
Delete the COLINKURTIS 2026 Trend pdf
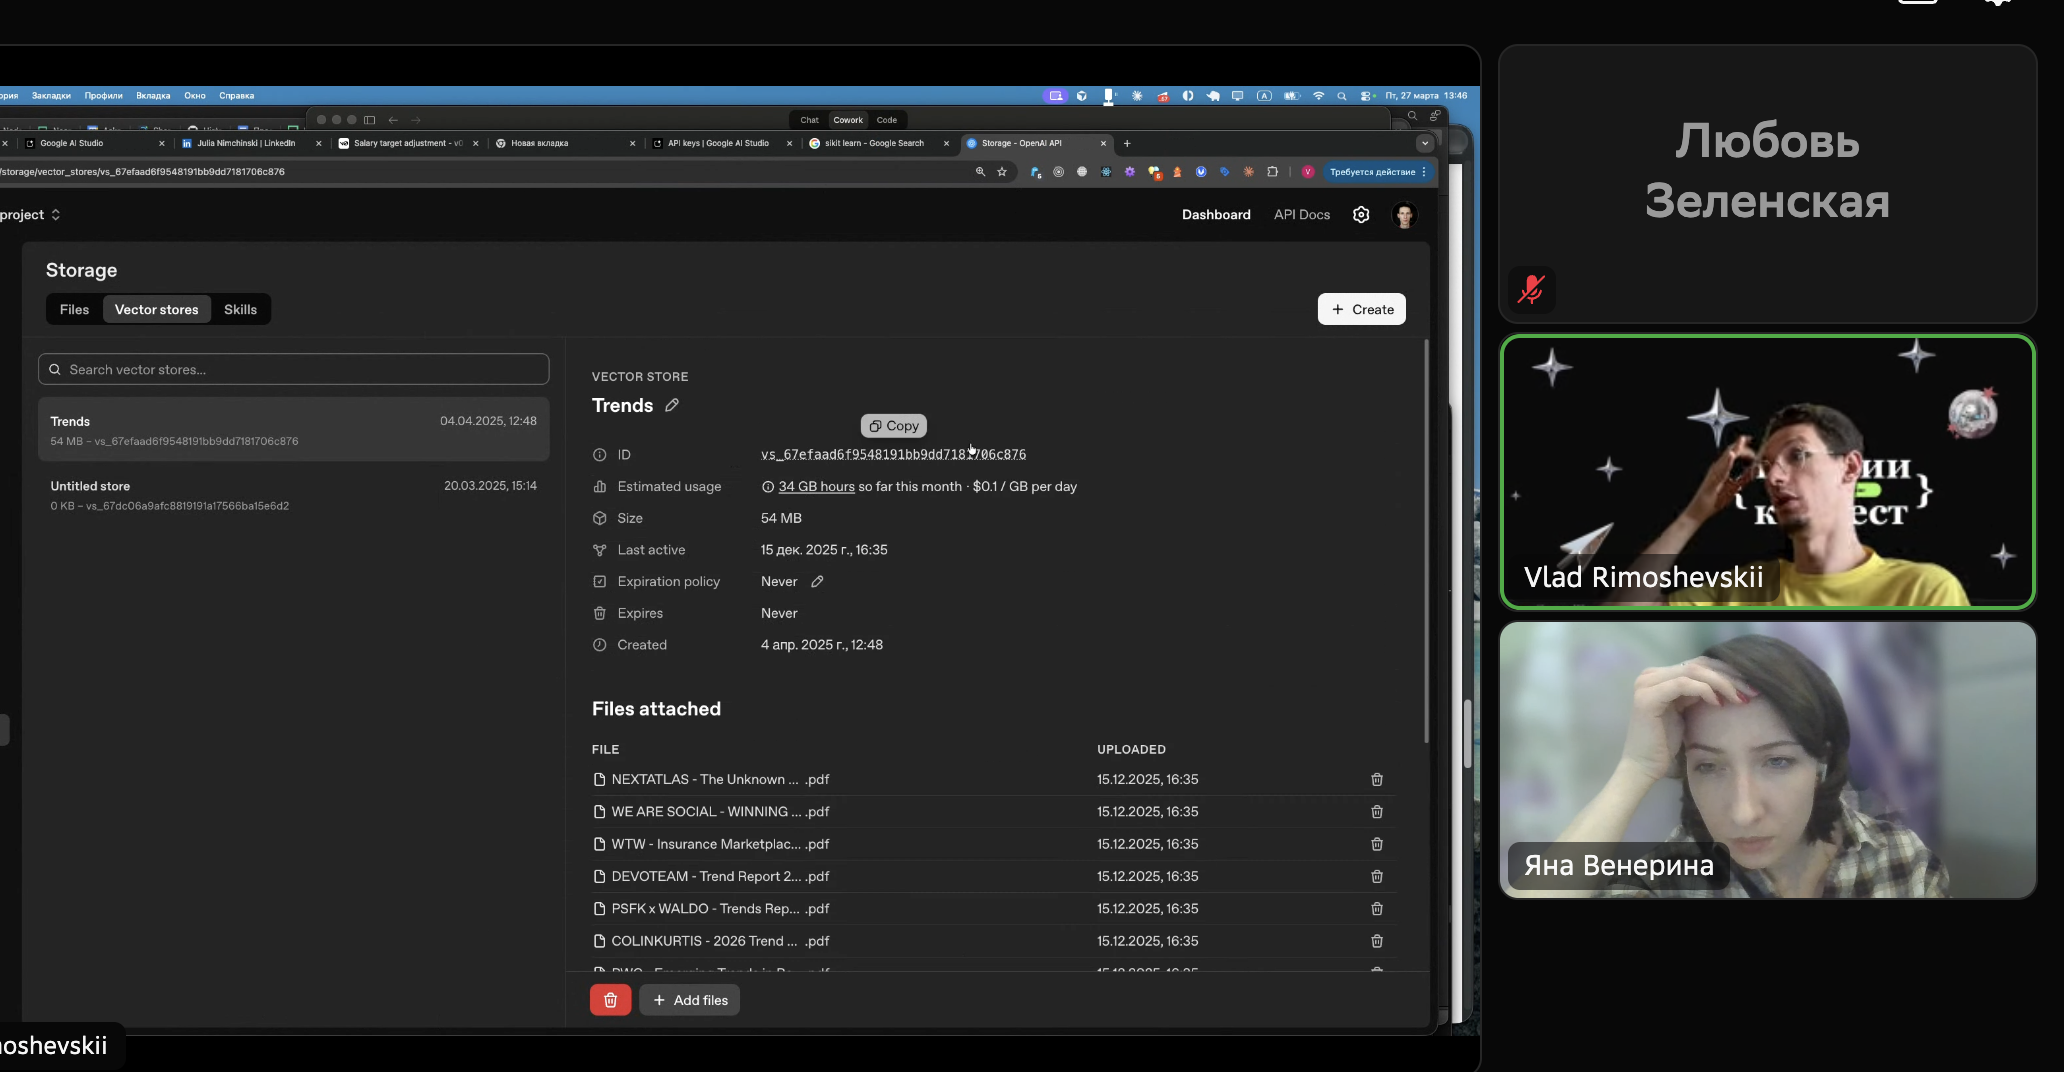(1377, 942)
